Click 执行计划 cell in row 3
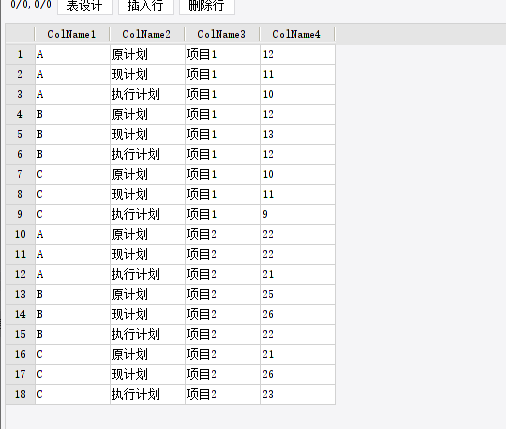Viewport: 506px width, 429px height. (148, 94)
